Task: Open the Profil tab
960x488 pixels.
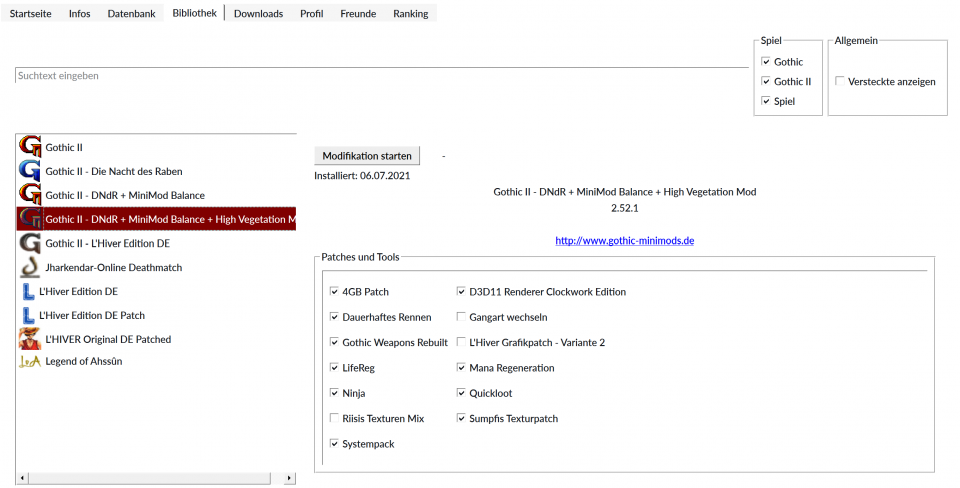Action: [x=312, y=13]
